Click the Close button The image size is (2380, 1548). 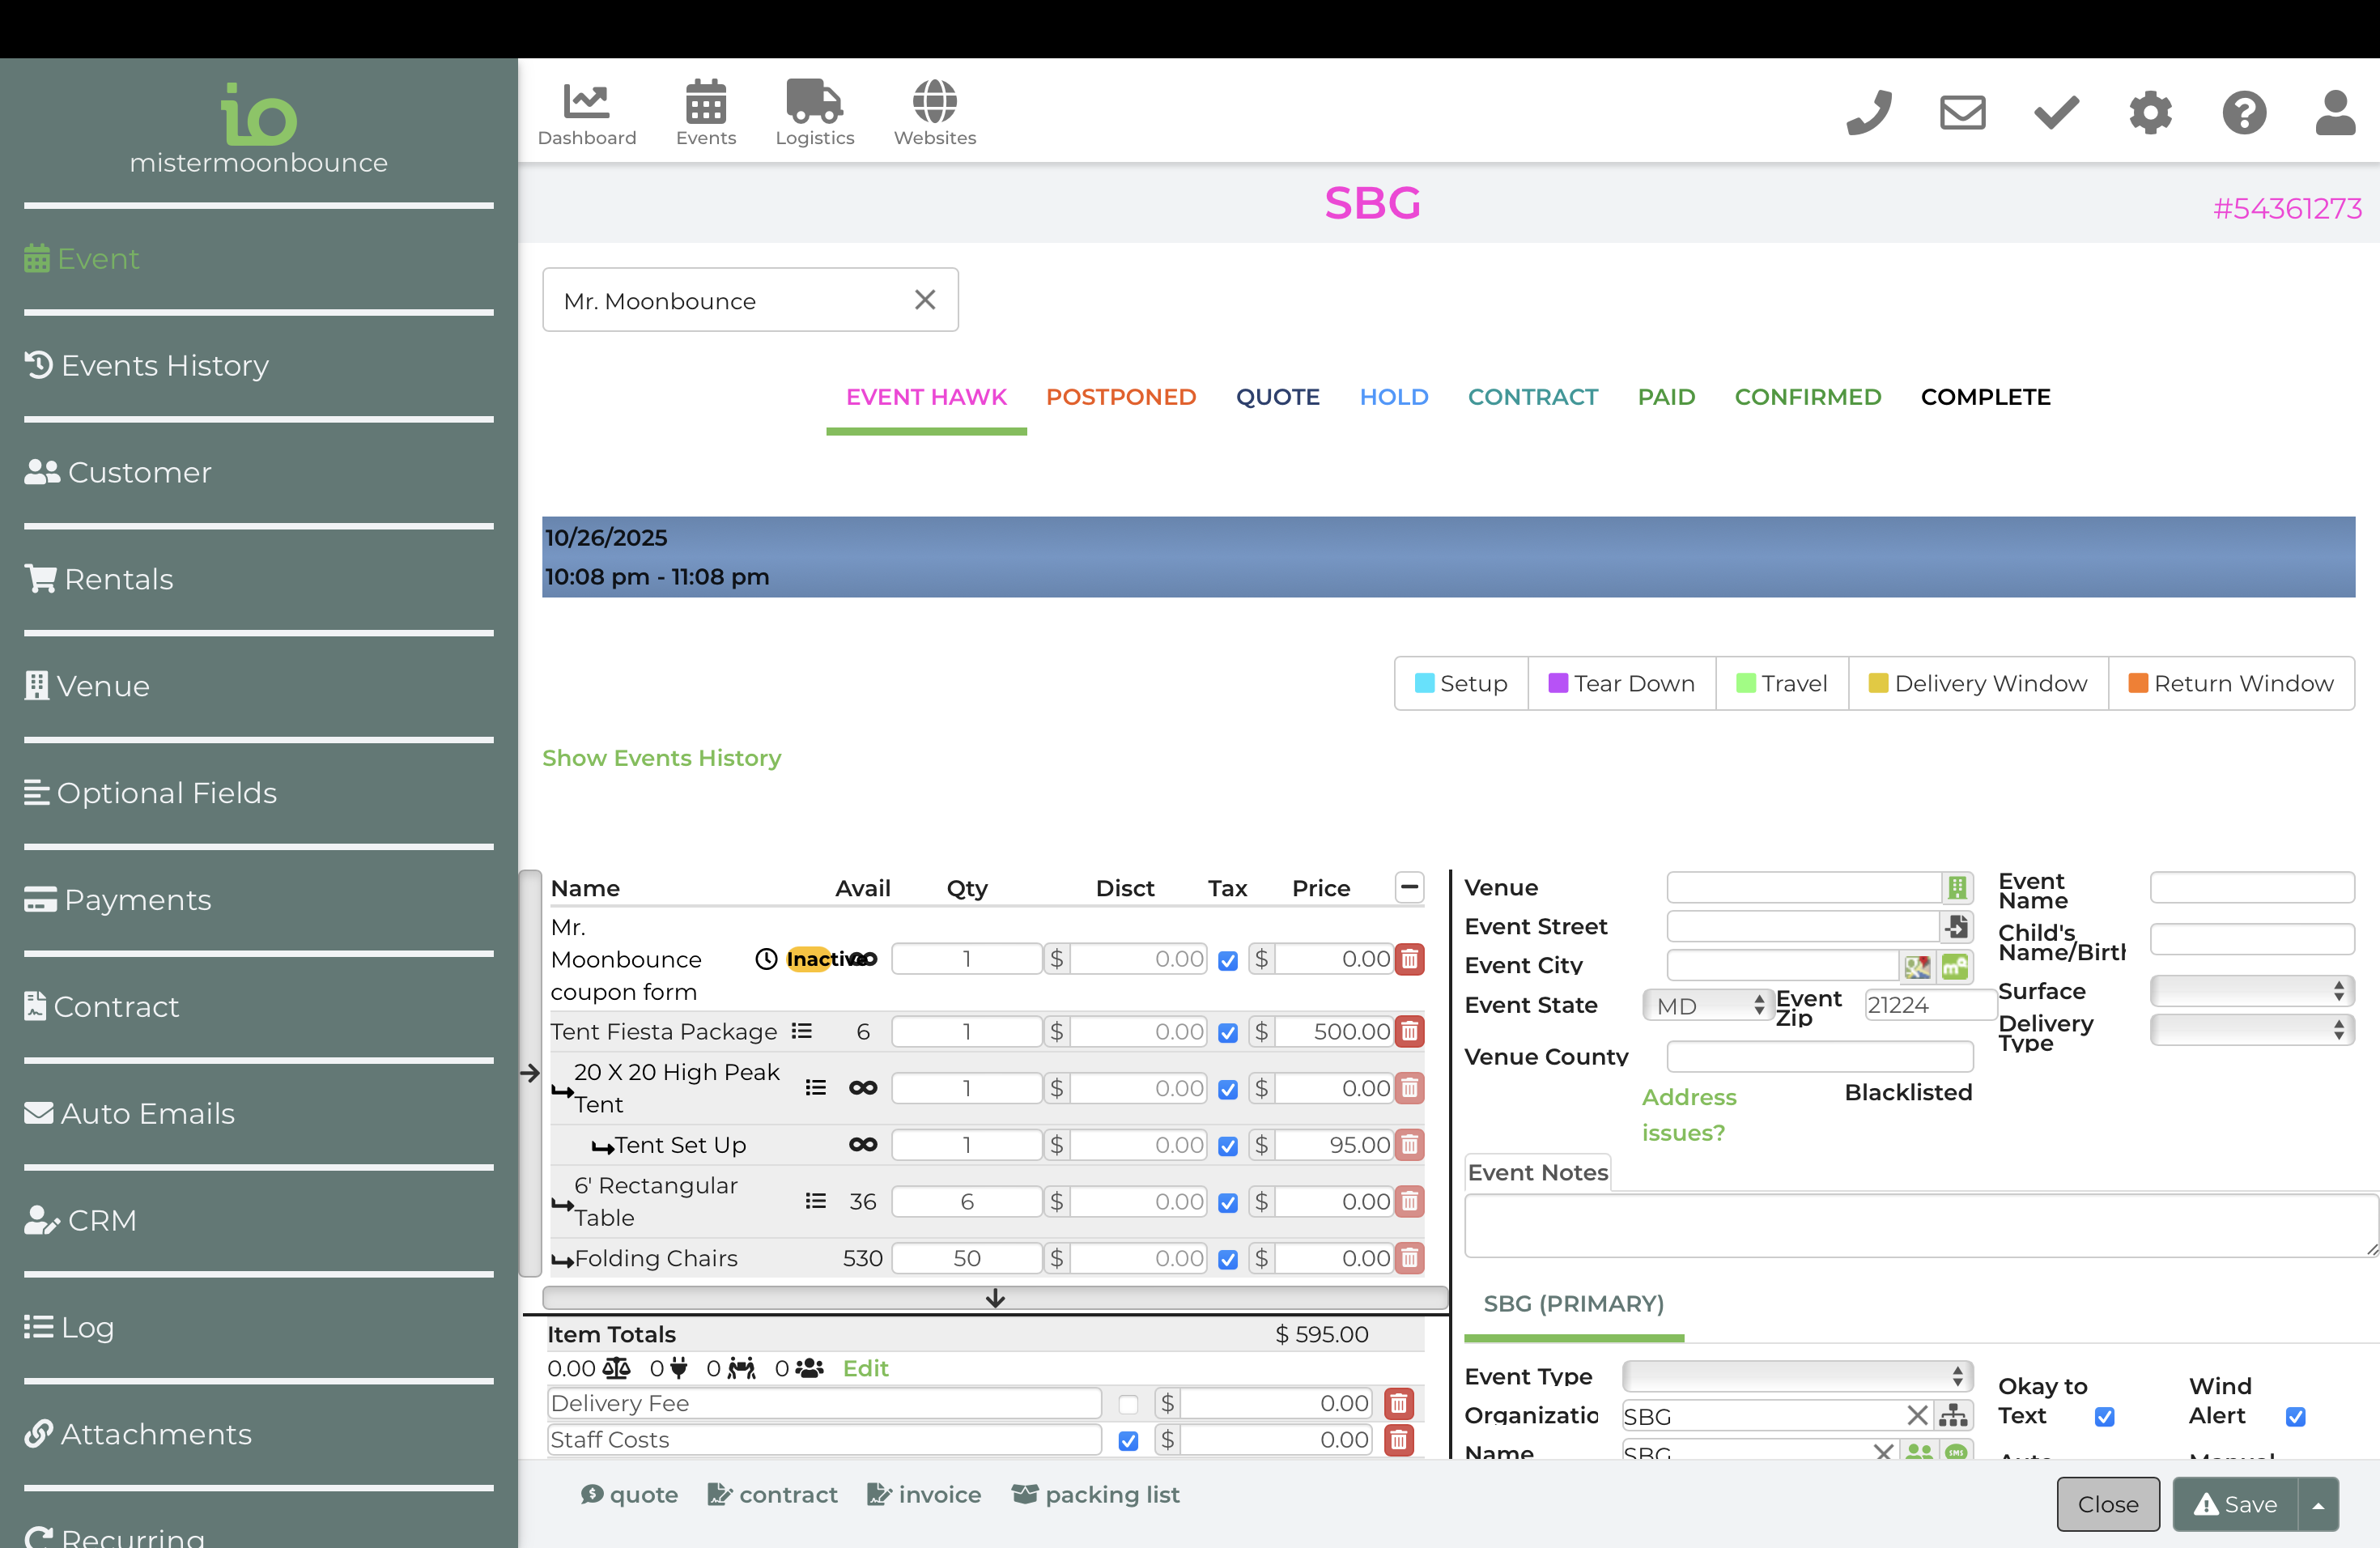point(2107,1504)
